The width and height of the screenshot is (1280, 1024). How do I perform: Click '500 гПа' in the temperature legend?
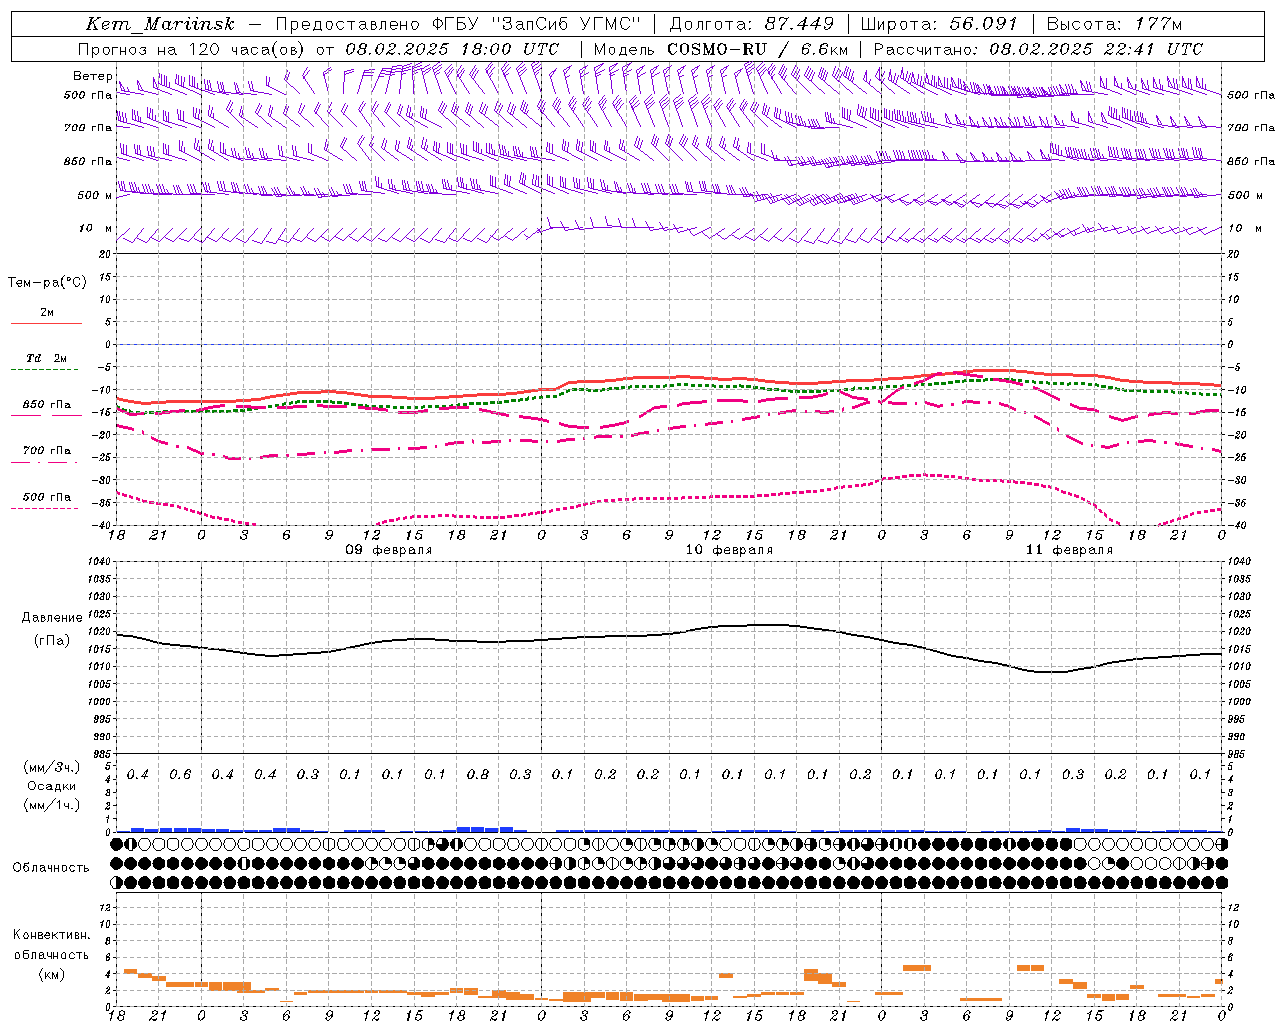pos(47,497)
